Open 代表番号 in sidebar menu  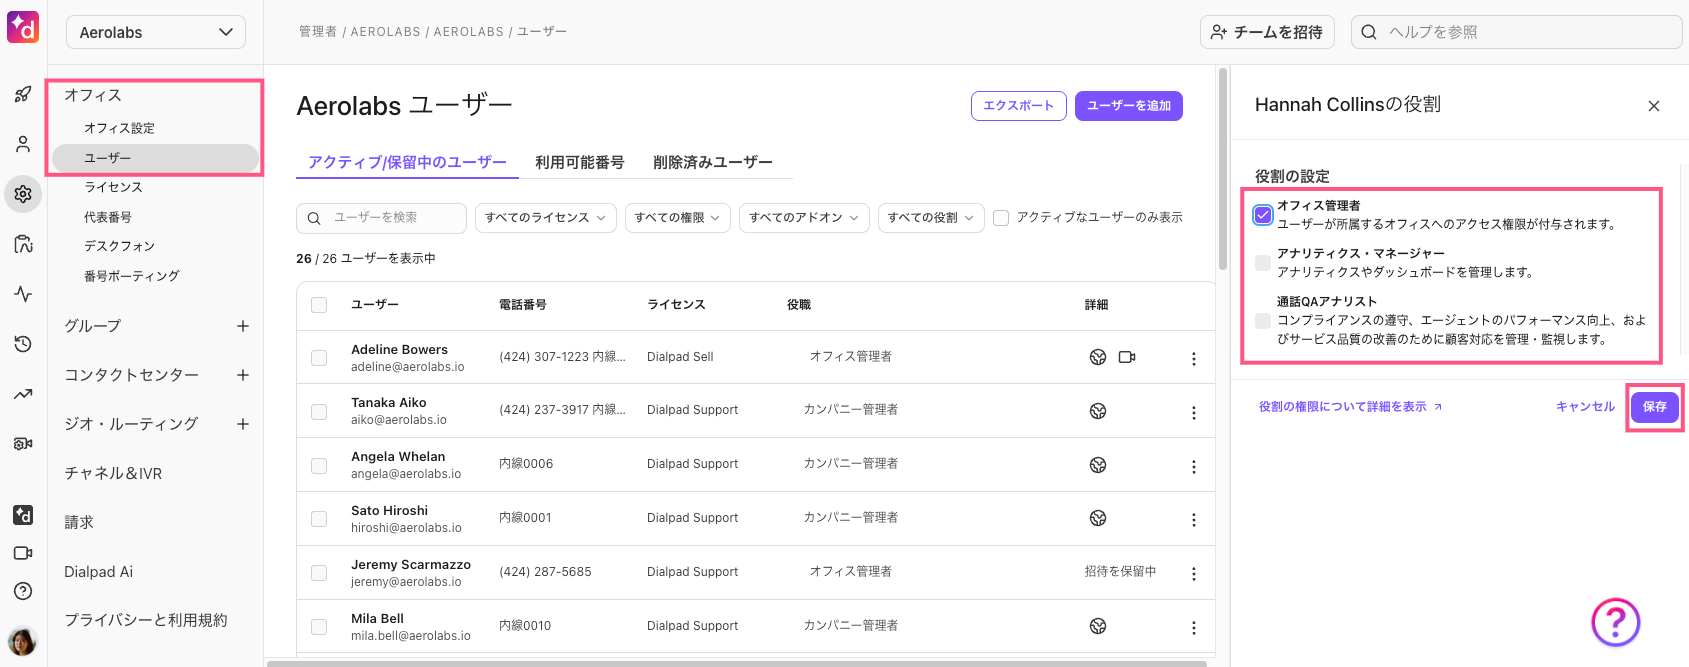coord(108,217)
